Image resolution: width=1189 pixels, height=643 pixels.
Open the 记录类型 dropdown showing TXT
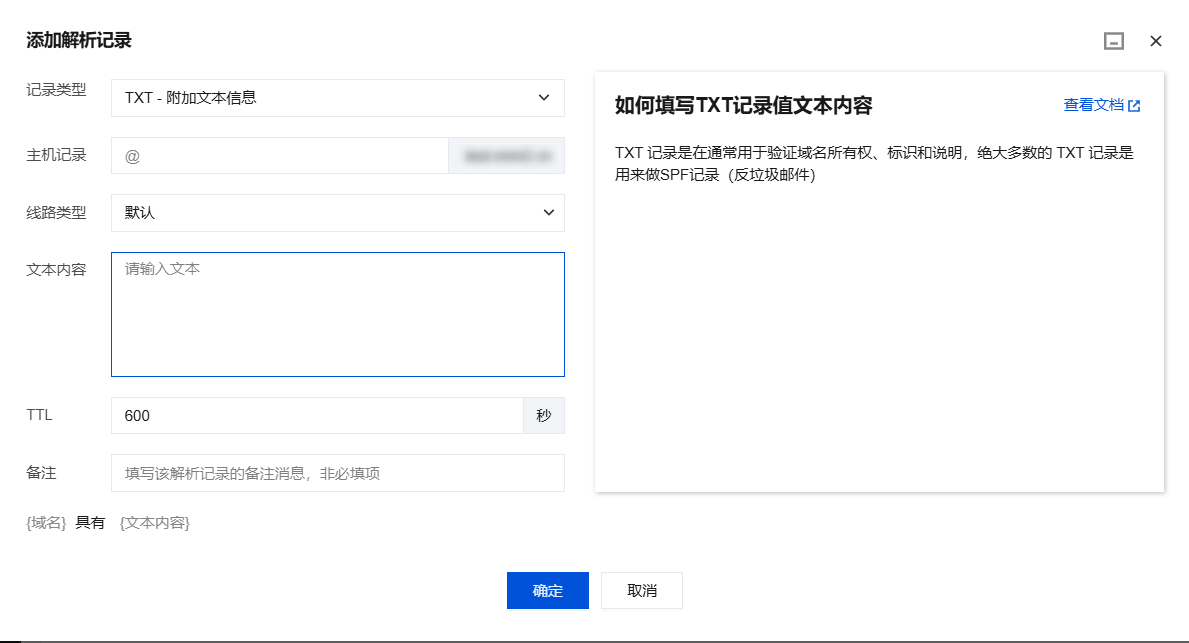pos(337,98)
